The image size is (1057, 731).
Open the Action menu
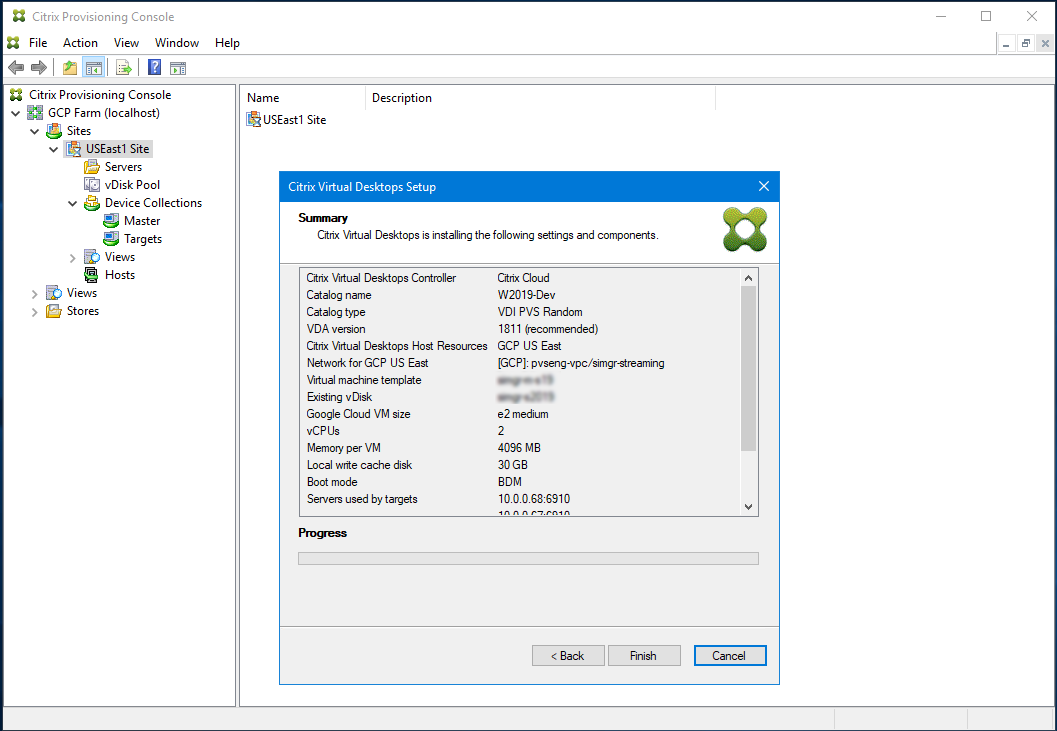point(80,42)
